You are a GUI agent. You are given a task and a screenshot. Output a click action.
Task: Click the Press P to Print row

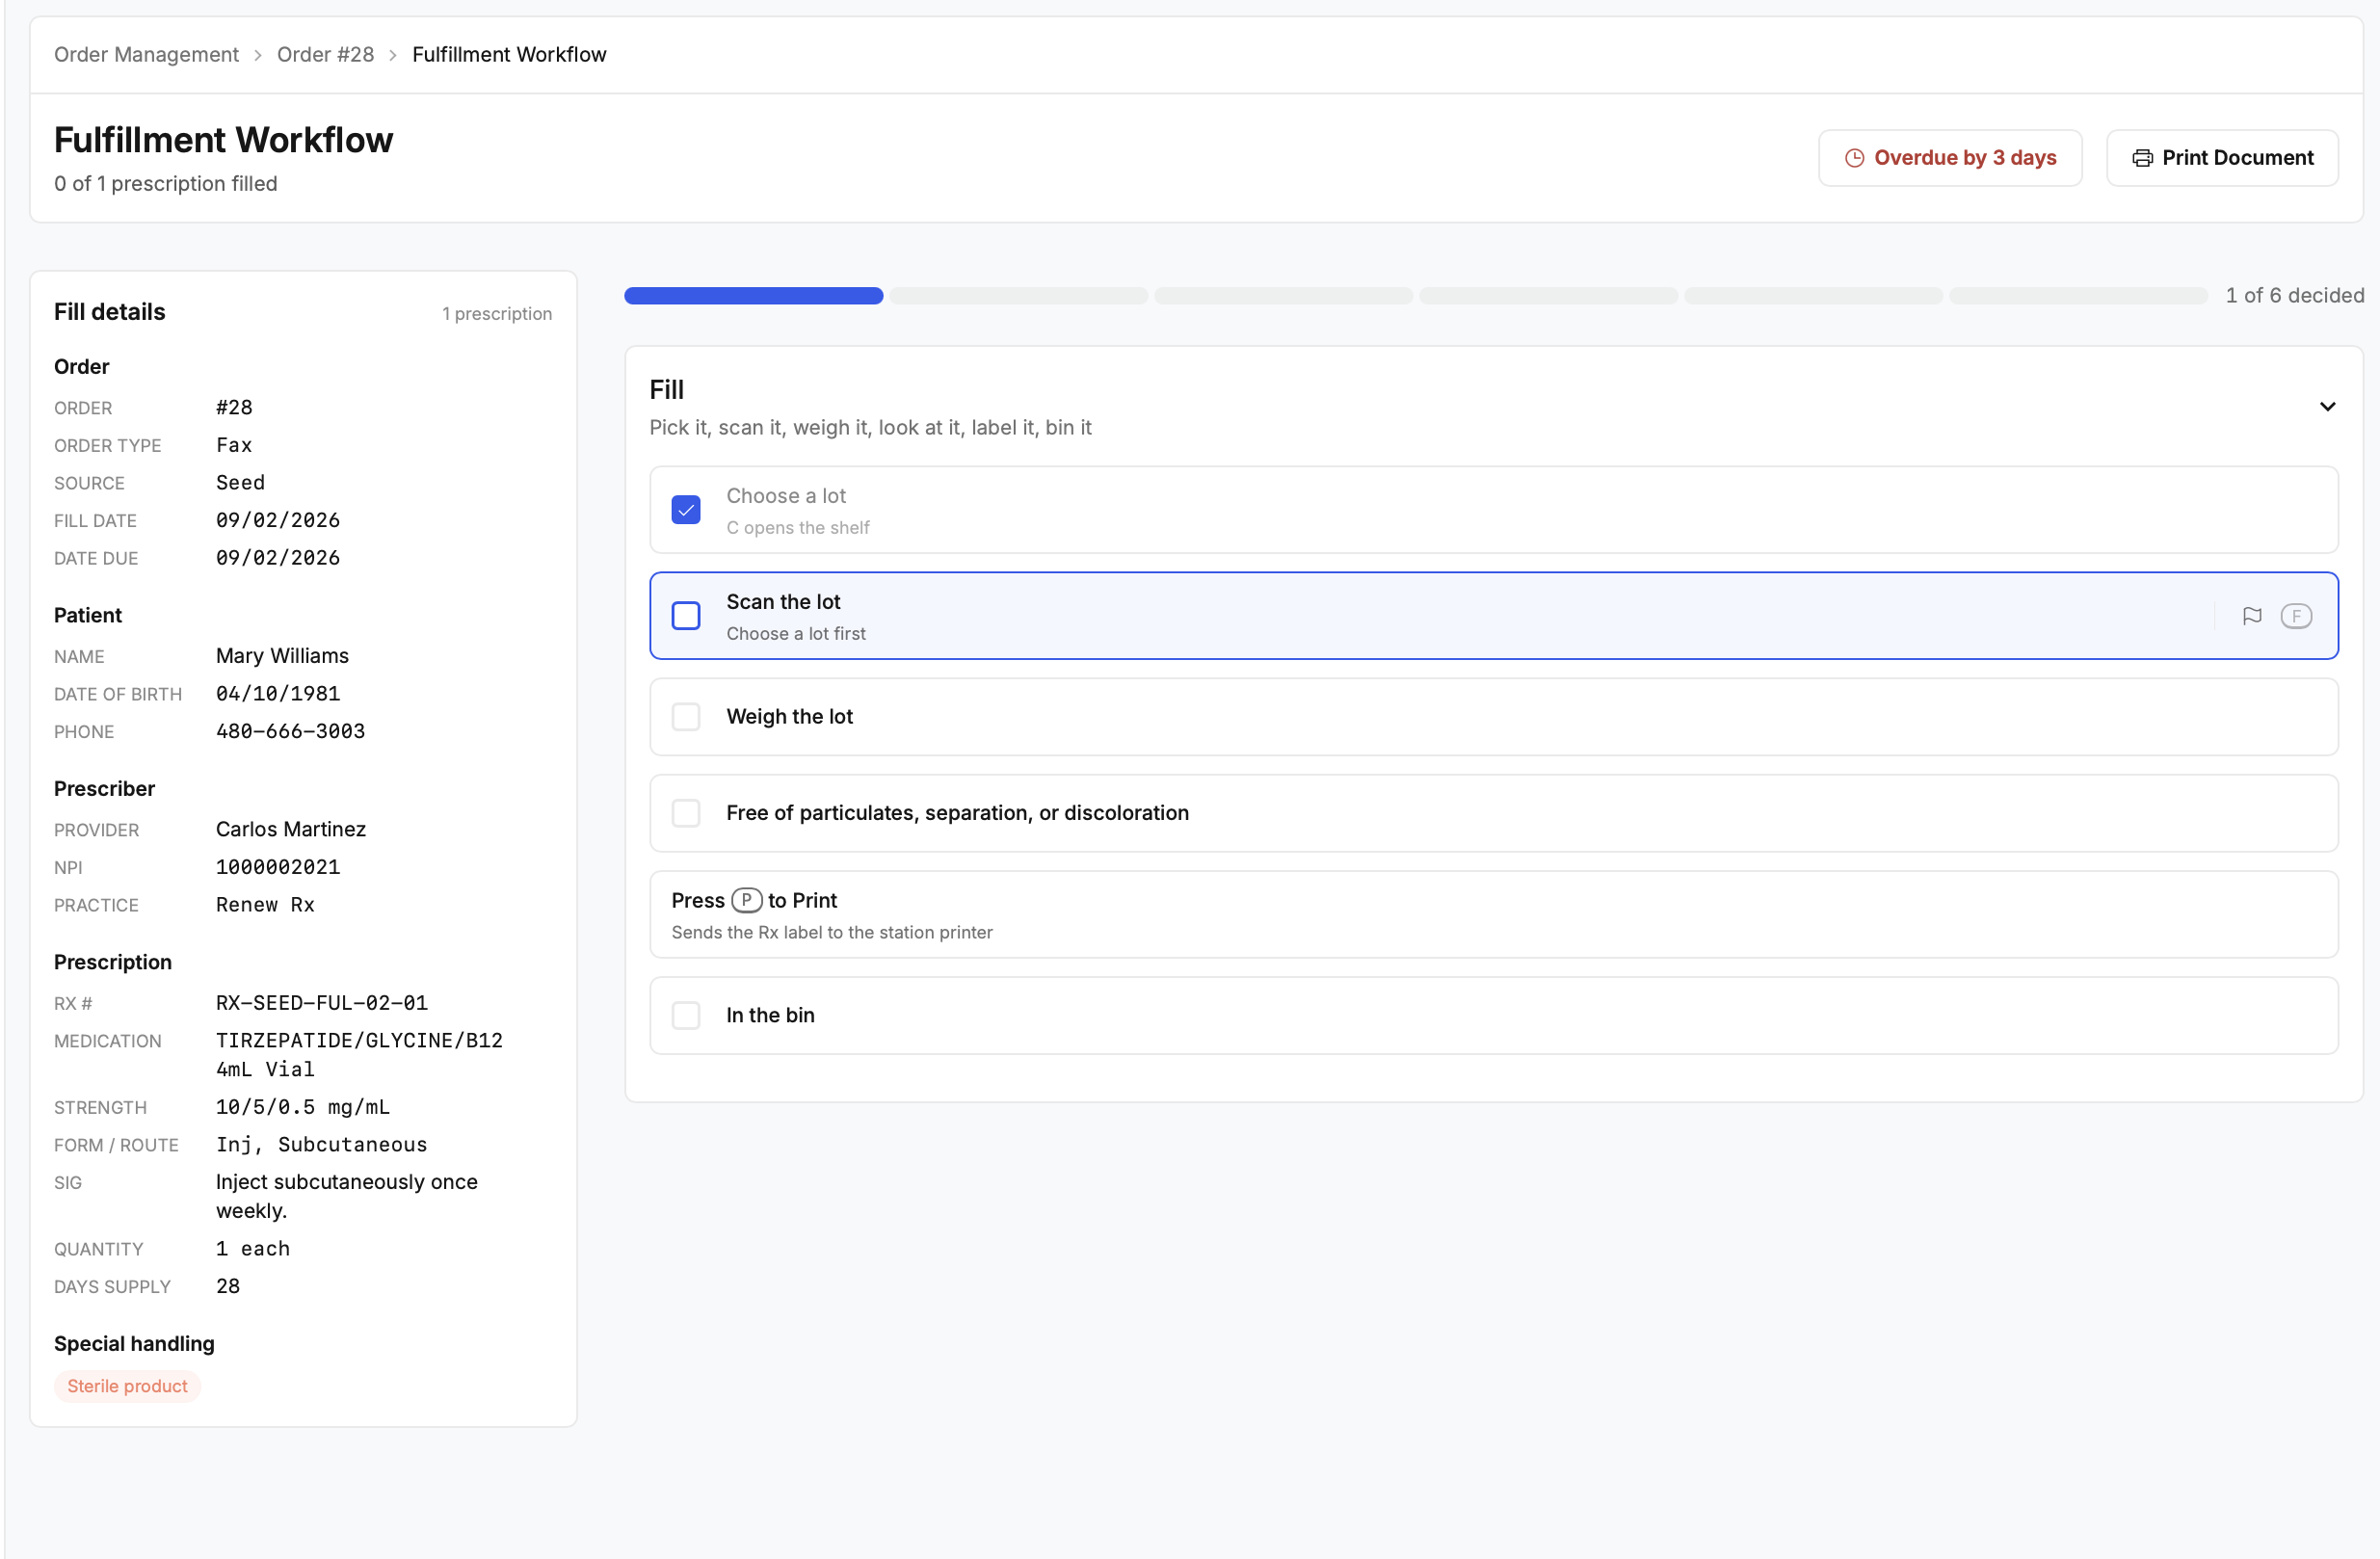coord(1494,915)
